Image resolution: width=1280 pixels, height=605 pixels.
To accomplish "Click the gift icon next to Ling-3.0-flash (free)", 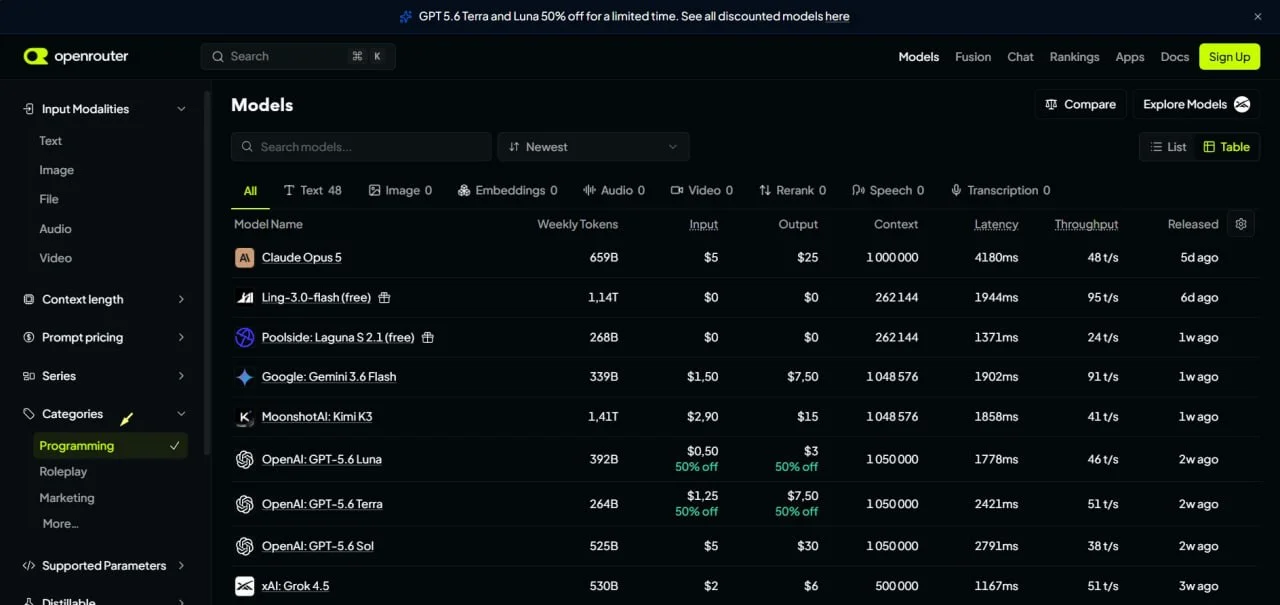I will point(384,297).
